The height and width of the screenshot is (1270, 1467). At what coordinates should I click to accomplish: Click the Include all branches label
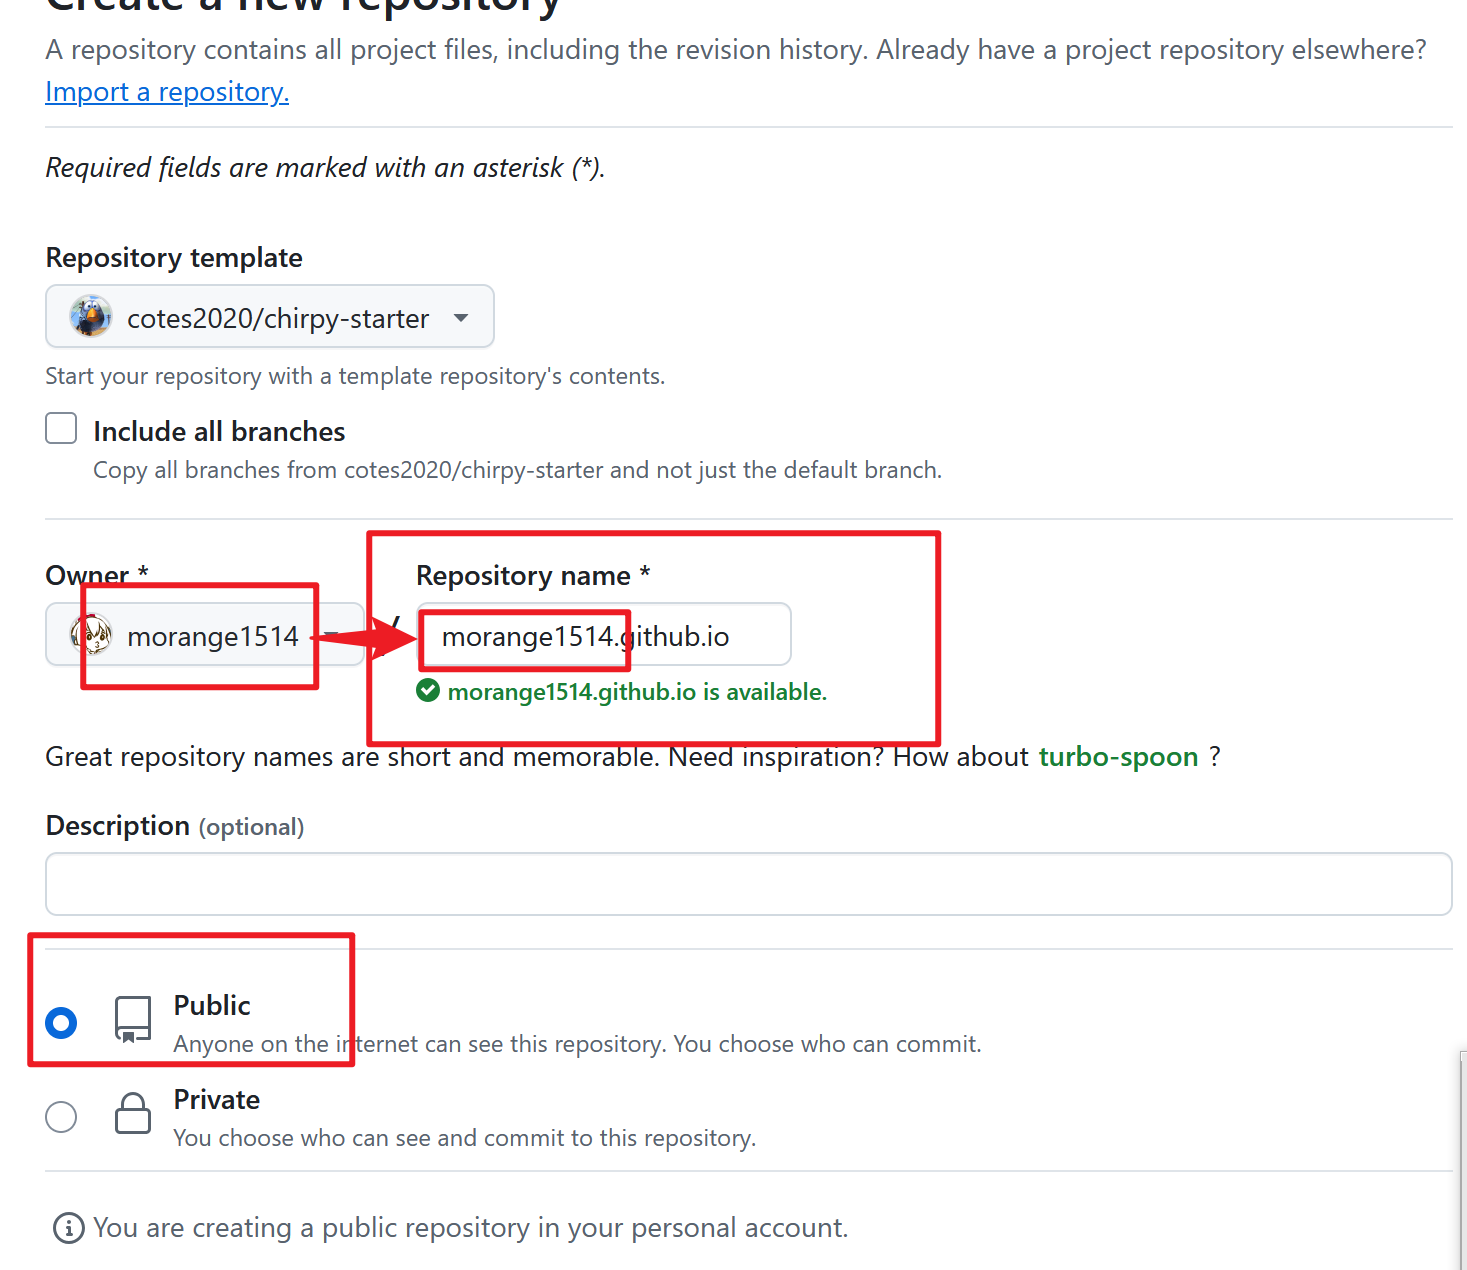(x=219, y=431)
